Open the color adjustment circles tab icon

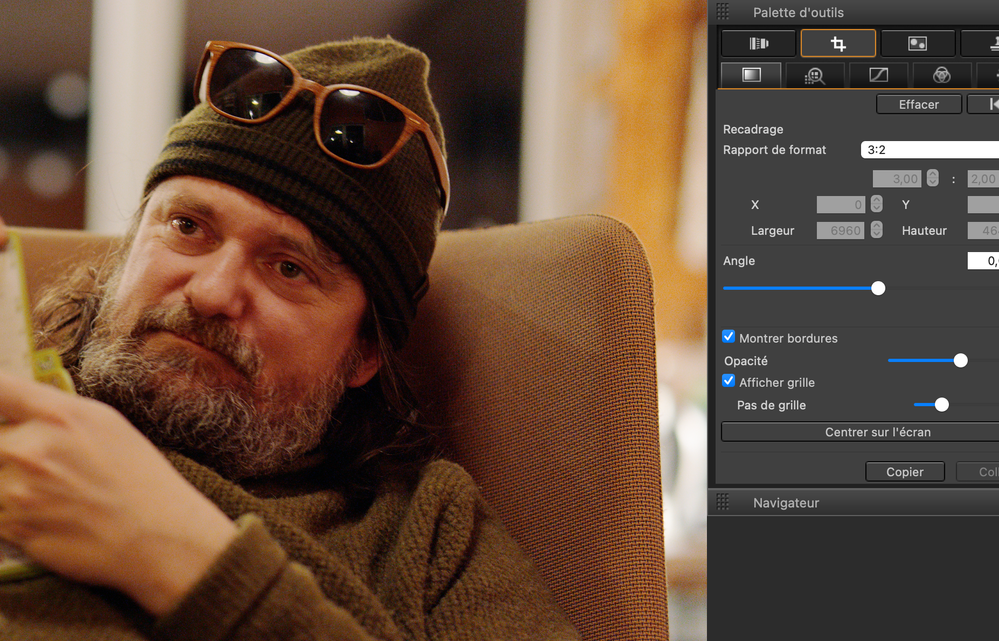(941, 75)
